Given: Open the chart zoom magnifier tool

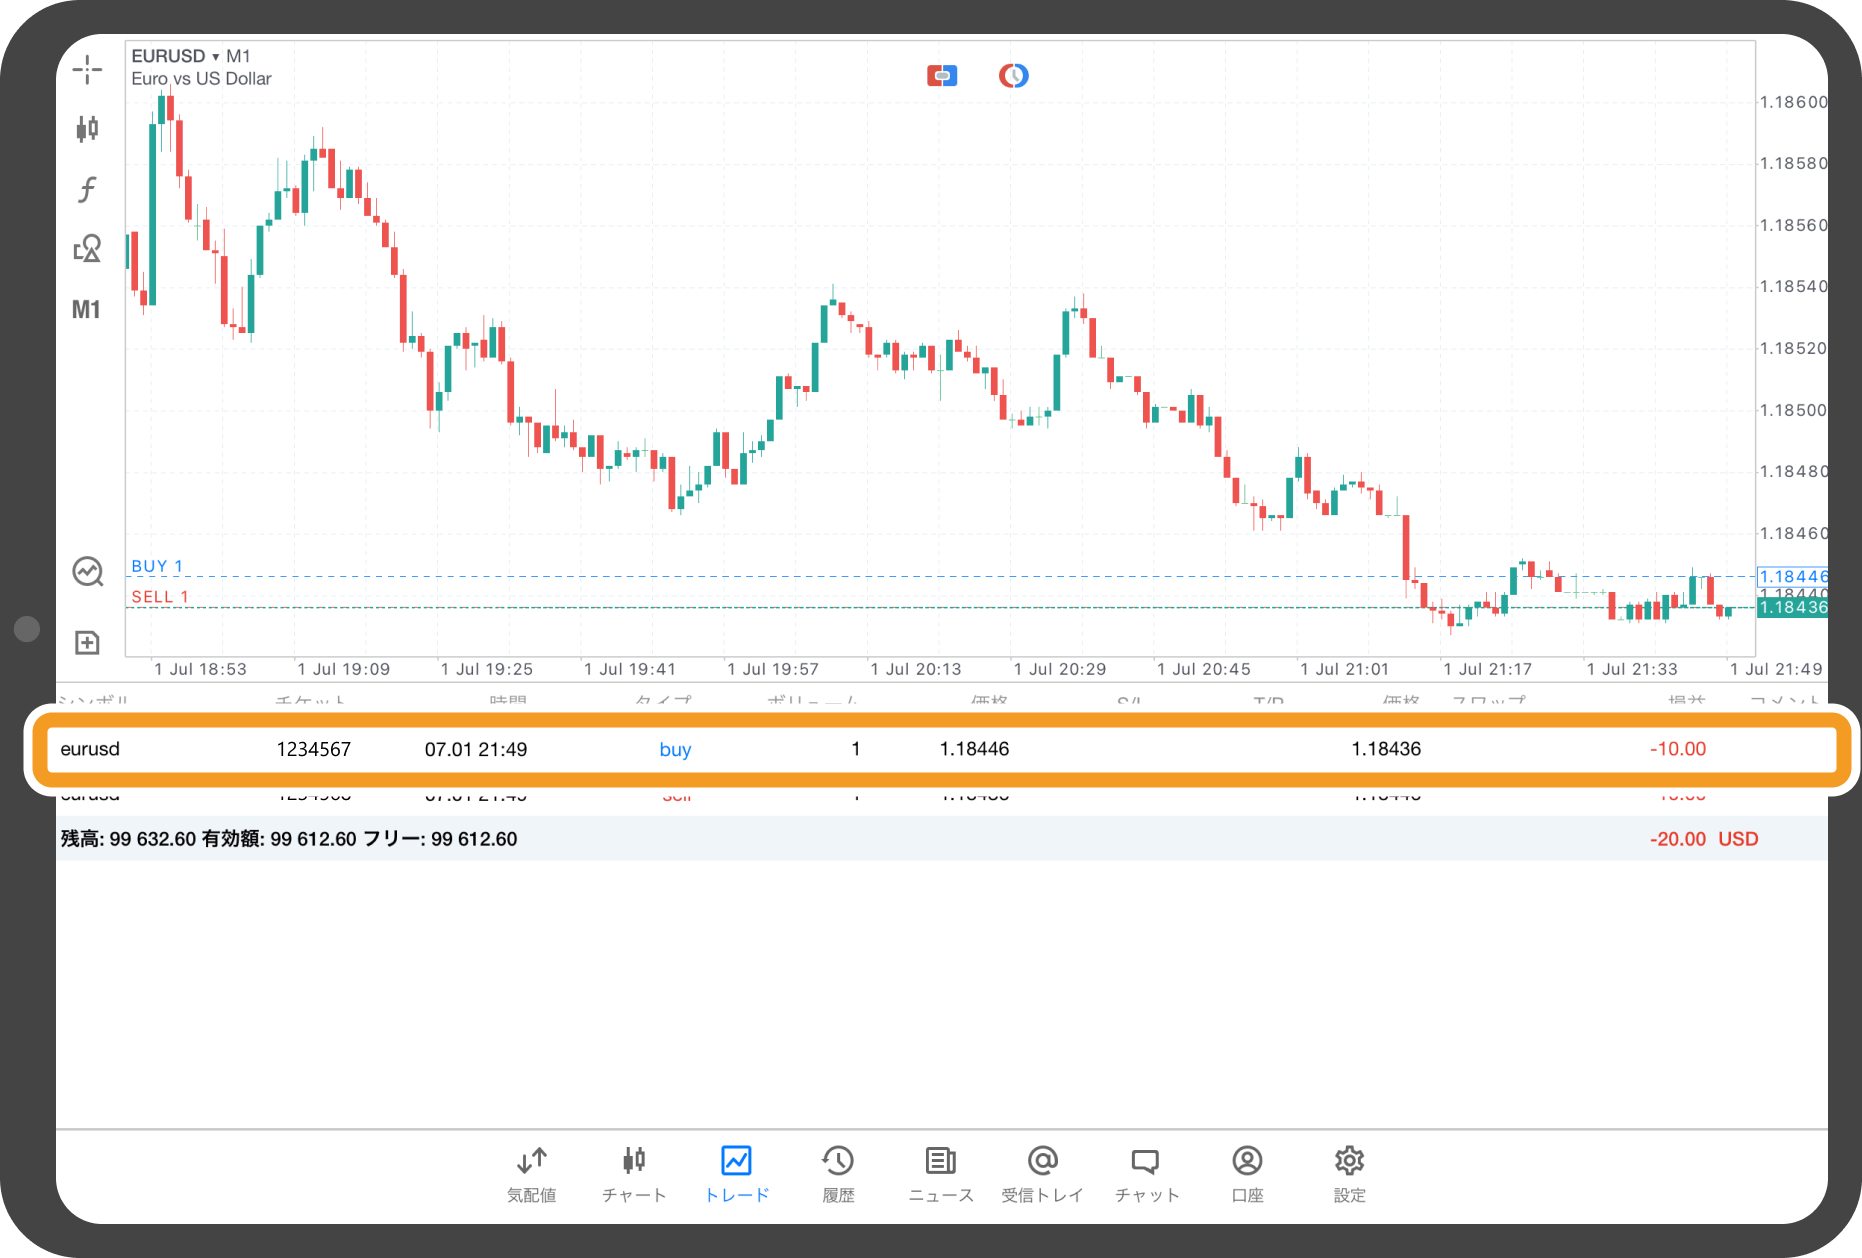Looking at the screenshot, I should point(87,572).
